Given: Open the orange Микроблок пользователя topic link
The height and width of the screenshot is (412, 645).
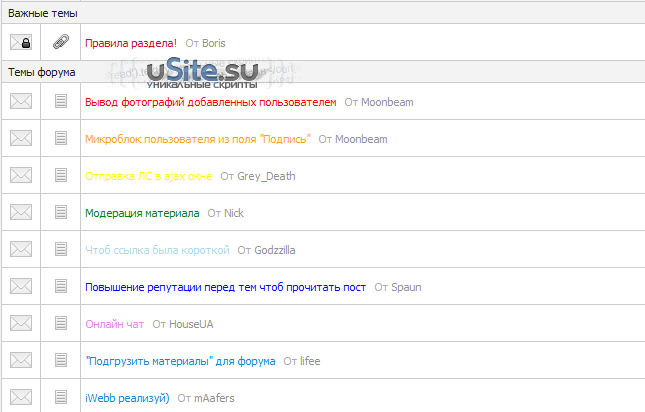Looking at the screenshot, I should click(197, 139).
